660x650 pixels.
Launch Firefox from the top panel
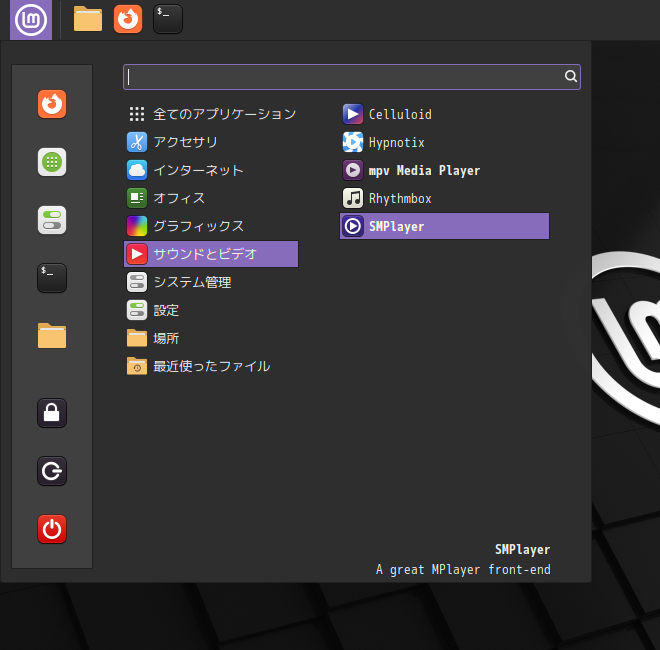point(128,19)
